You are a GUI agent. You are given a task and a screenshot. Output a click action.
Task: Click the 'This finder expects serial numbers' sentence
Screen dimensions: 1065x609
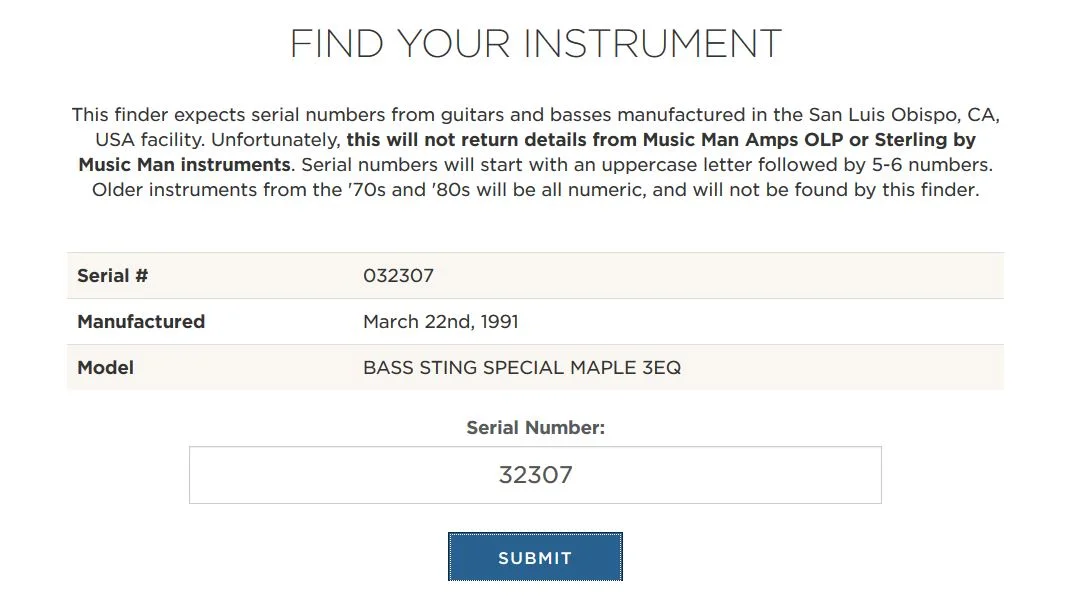(228, 115)
